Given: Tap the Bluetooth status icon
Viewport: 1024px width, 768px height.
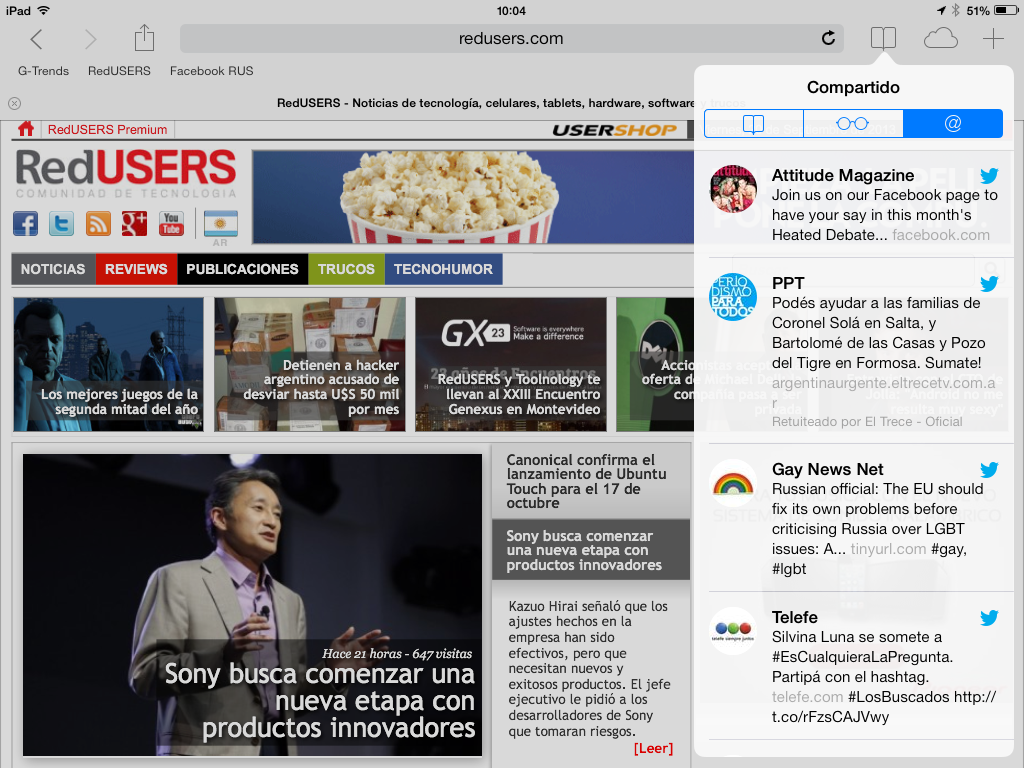Looking at the screenshot, I should point(955,10).
